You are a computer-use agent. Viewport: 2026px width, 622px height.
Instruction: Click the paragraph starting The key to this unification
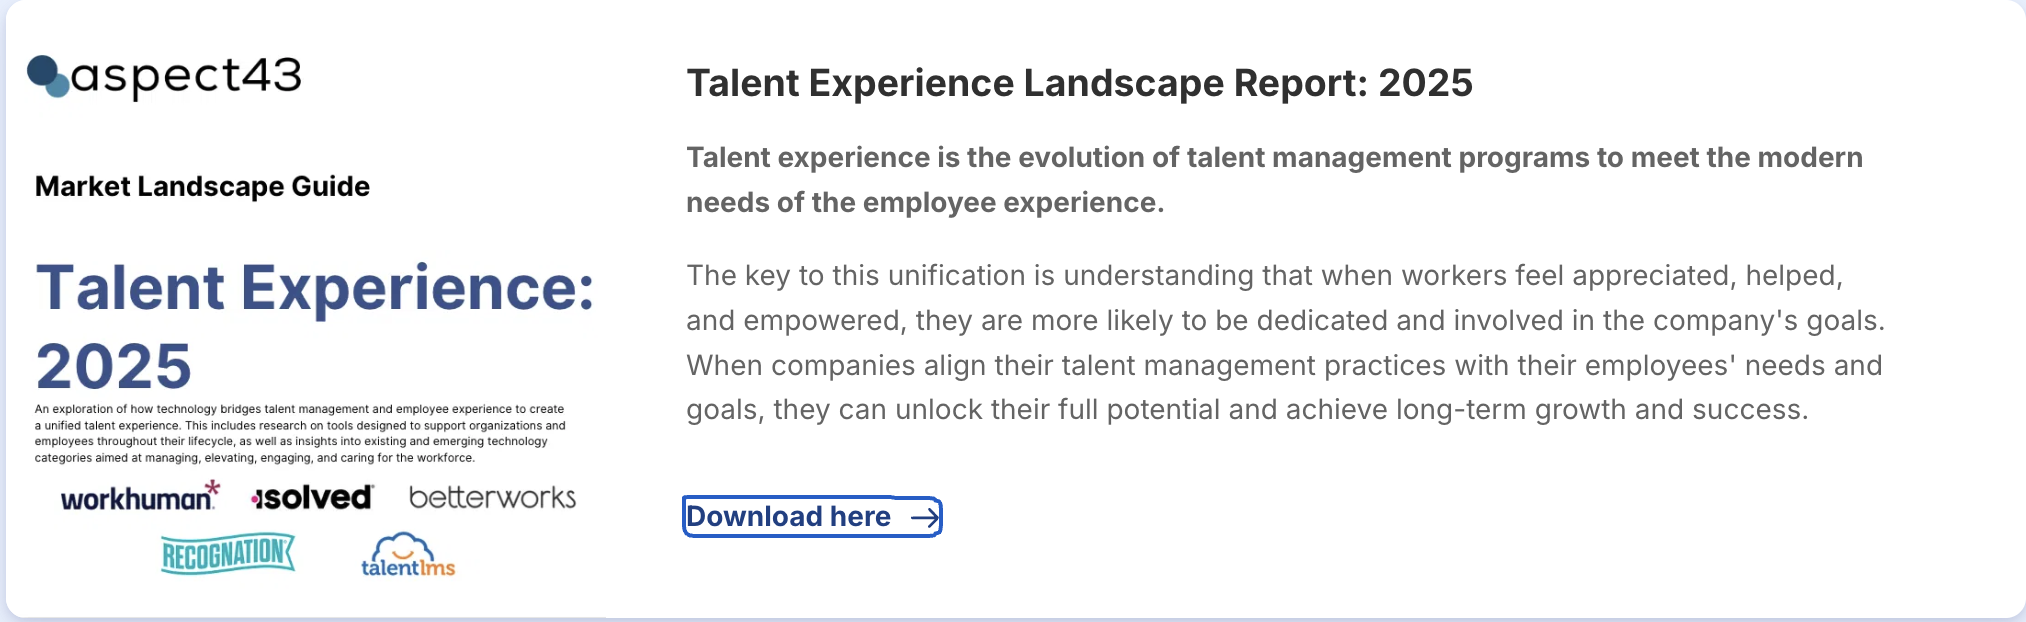[x=1285, y=342]
